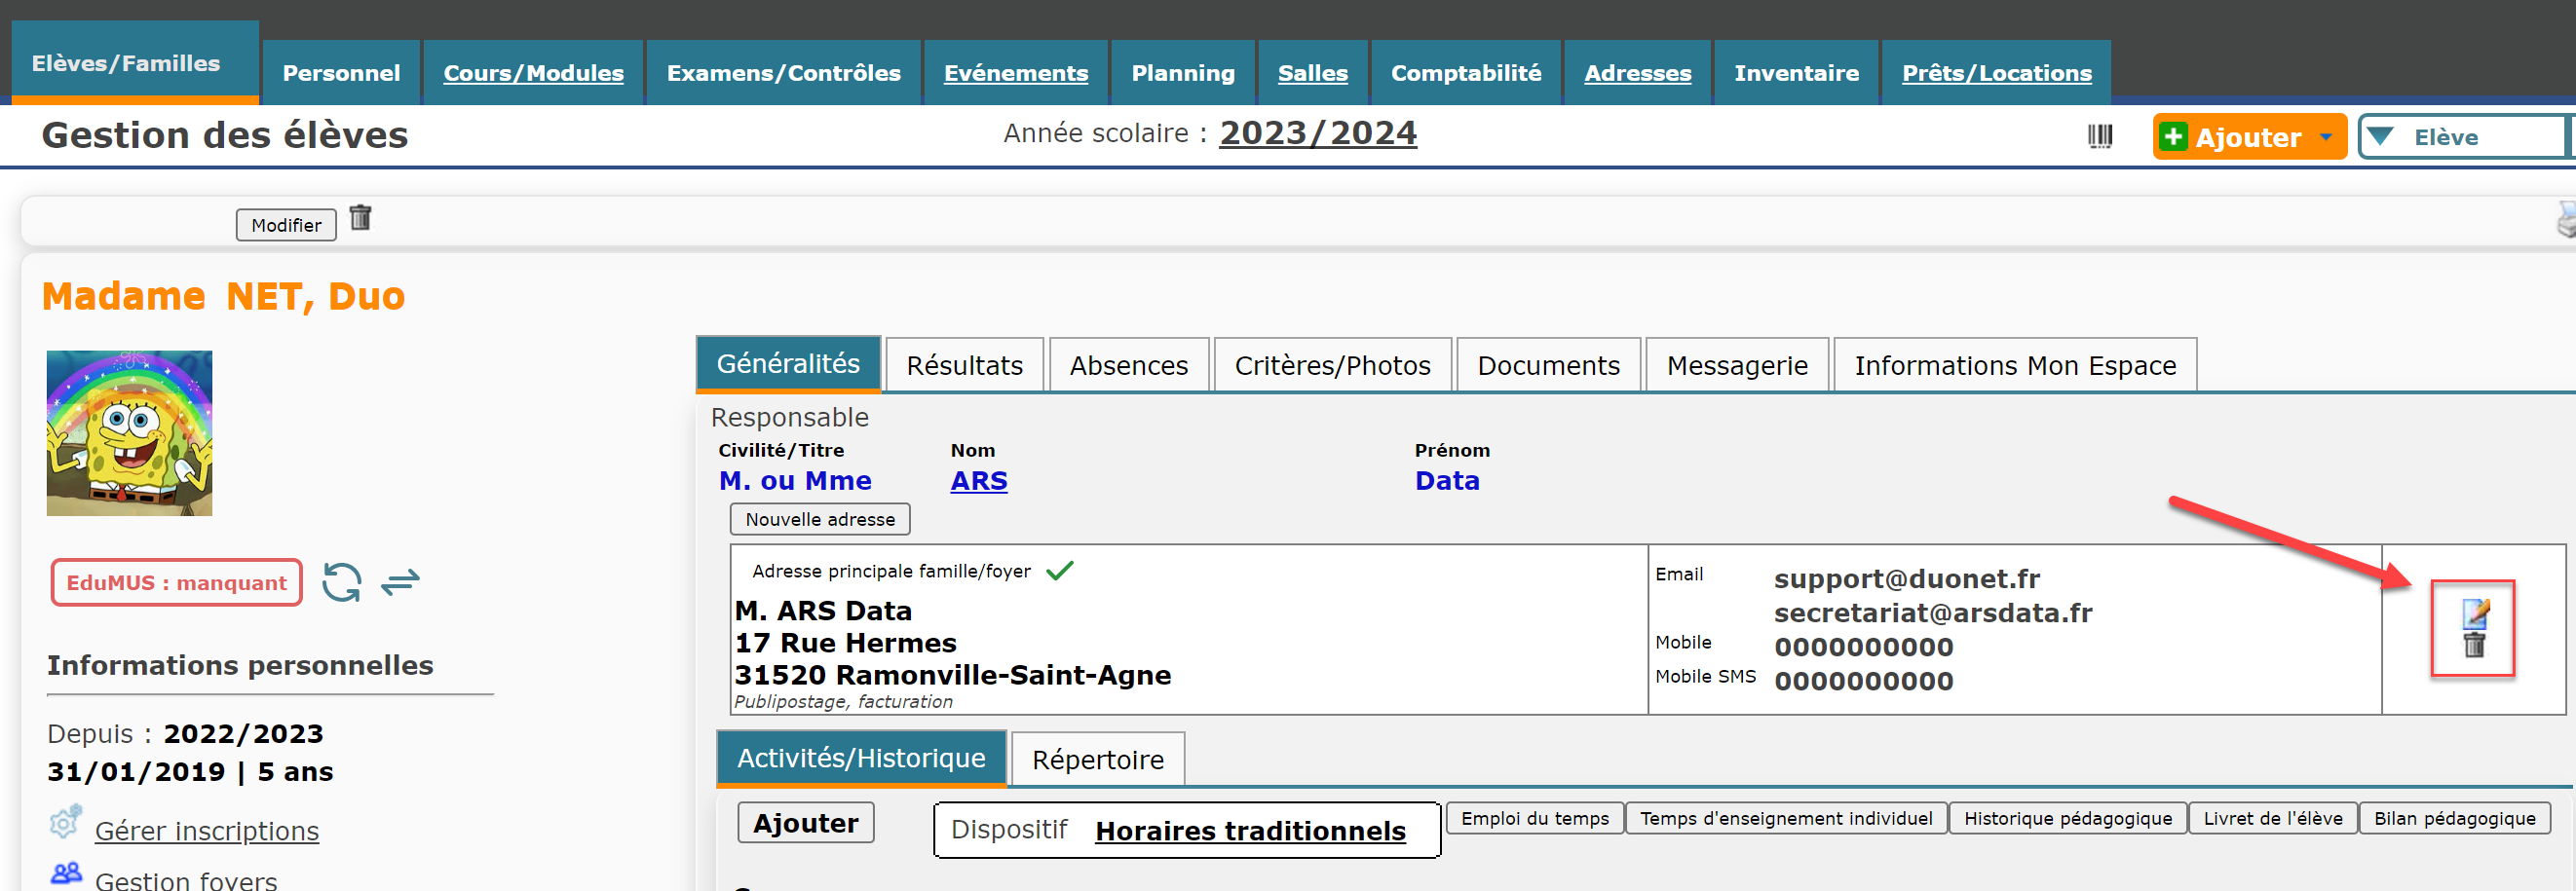Click address line 17 Rue Hermes
This screenshot has width=2576, height=891.
[845, 642]
